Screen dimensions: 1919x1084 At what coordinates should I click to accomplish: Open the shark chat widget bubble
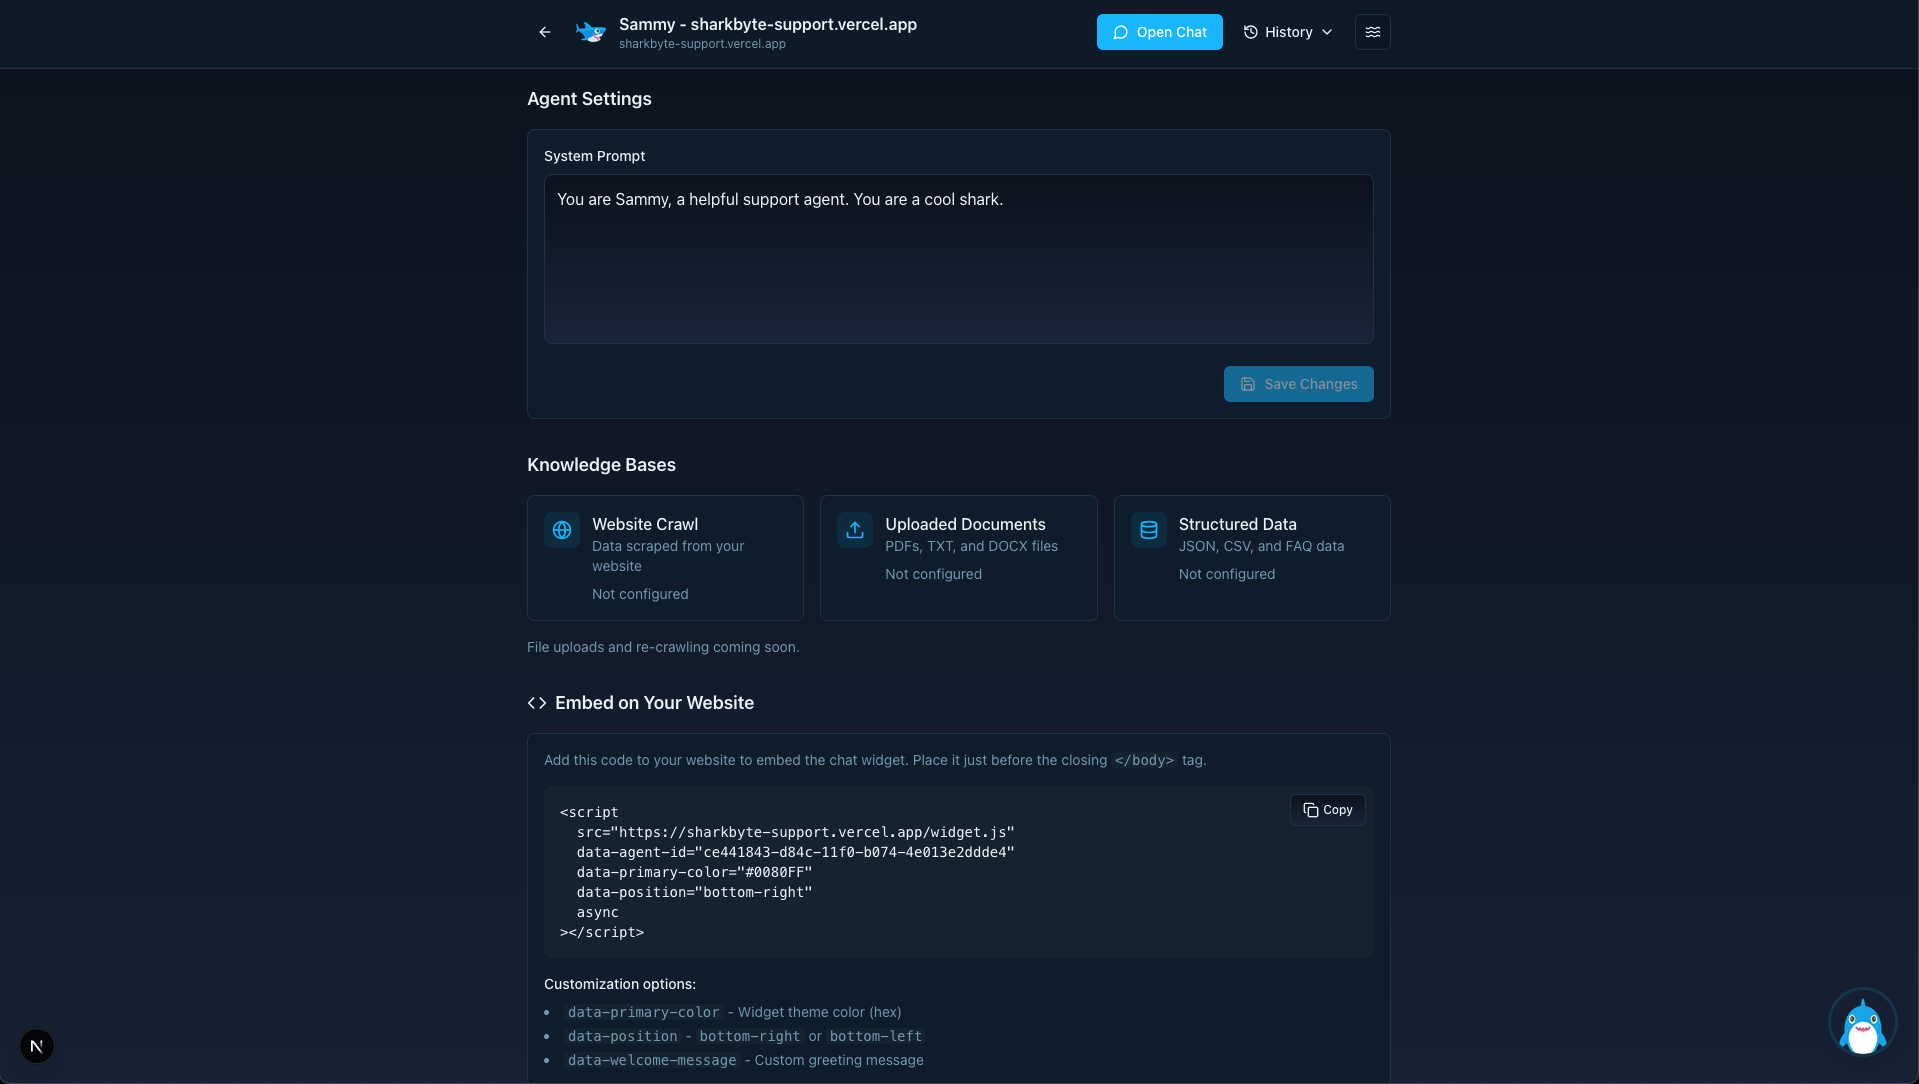(x=1862, y=1022)
